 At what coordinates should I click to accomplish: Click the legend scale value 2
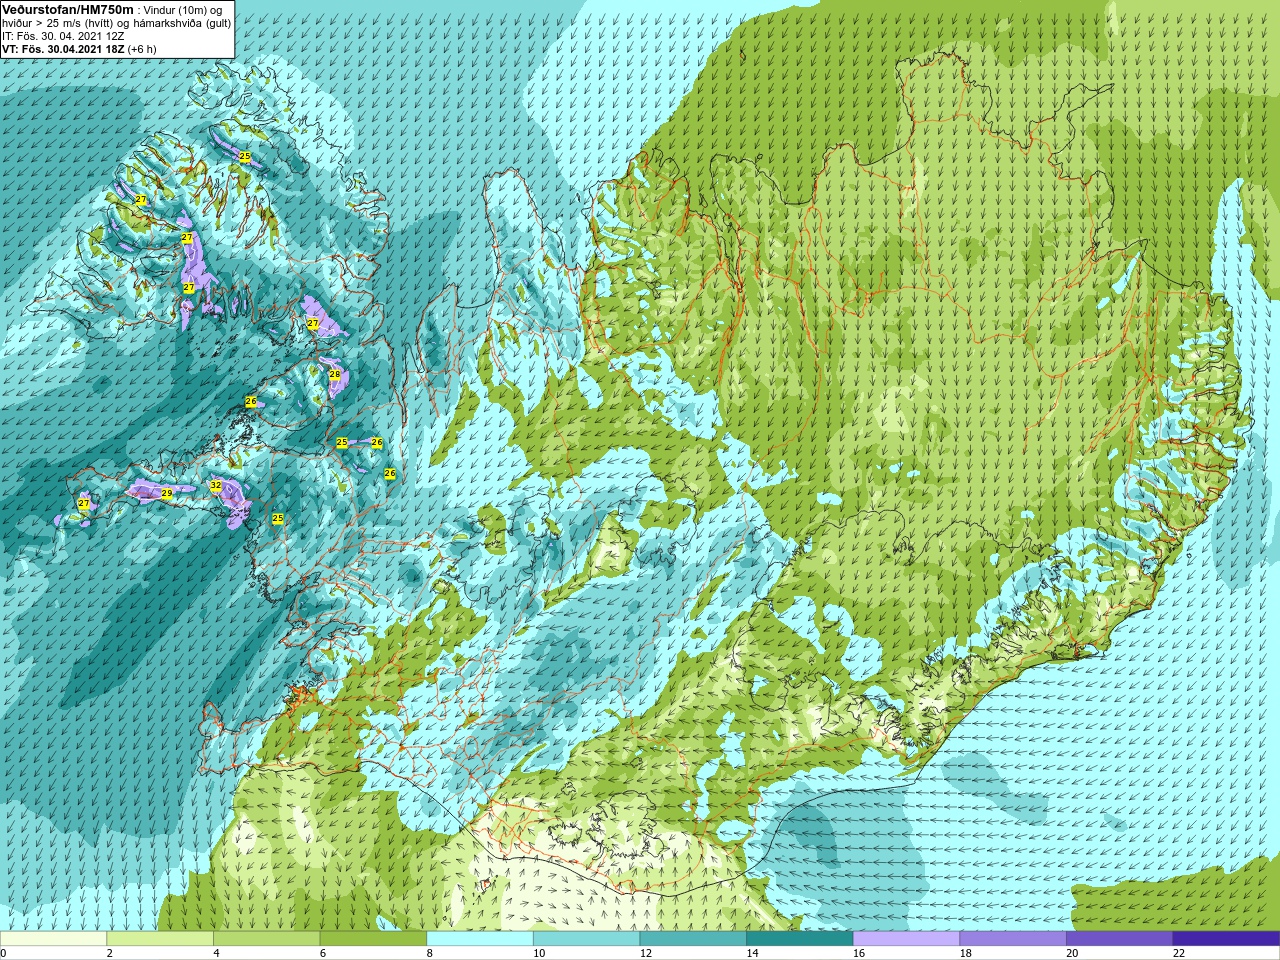(110, 953)
